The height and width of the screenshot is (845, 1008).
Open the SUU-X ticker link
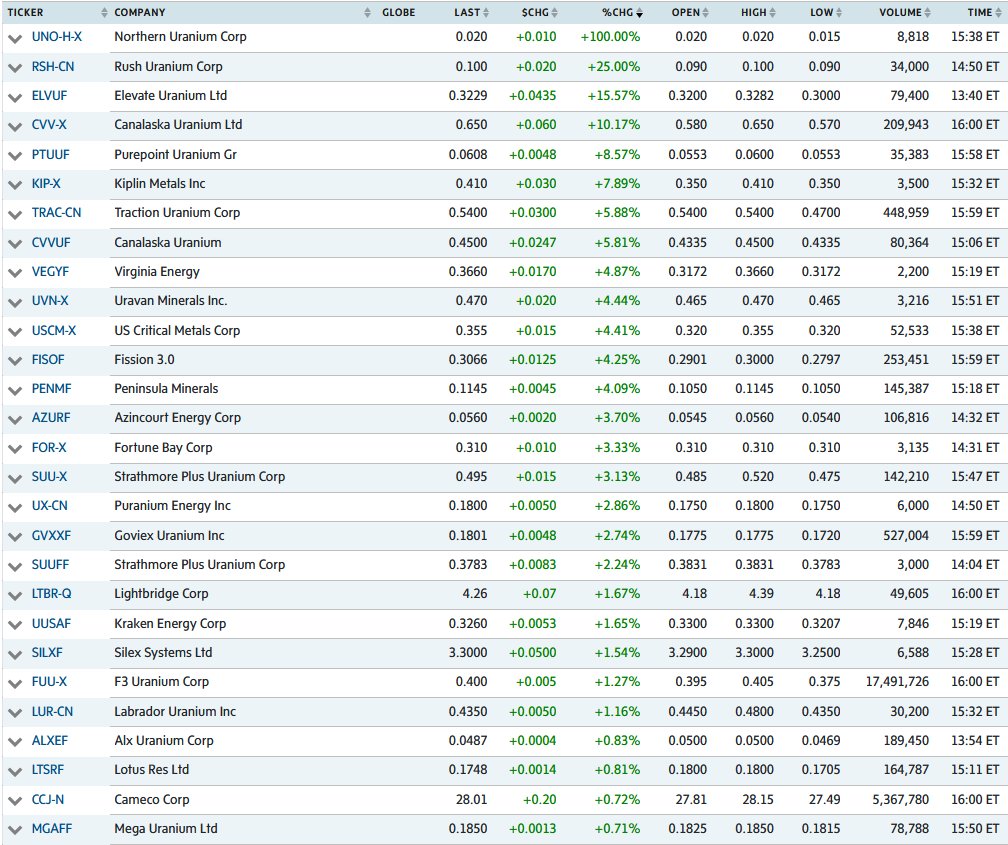coord(50,477)
